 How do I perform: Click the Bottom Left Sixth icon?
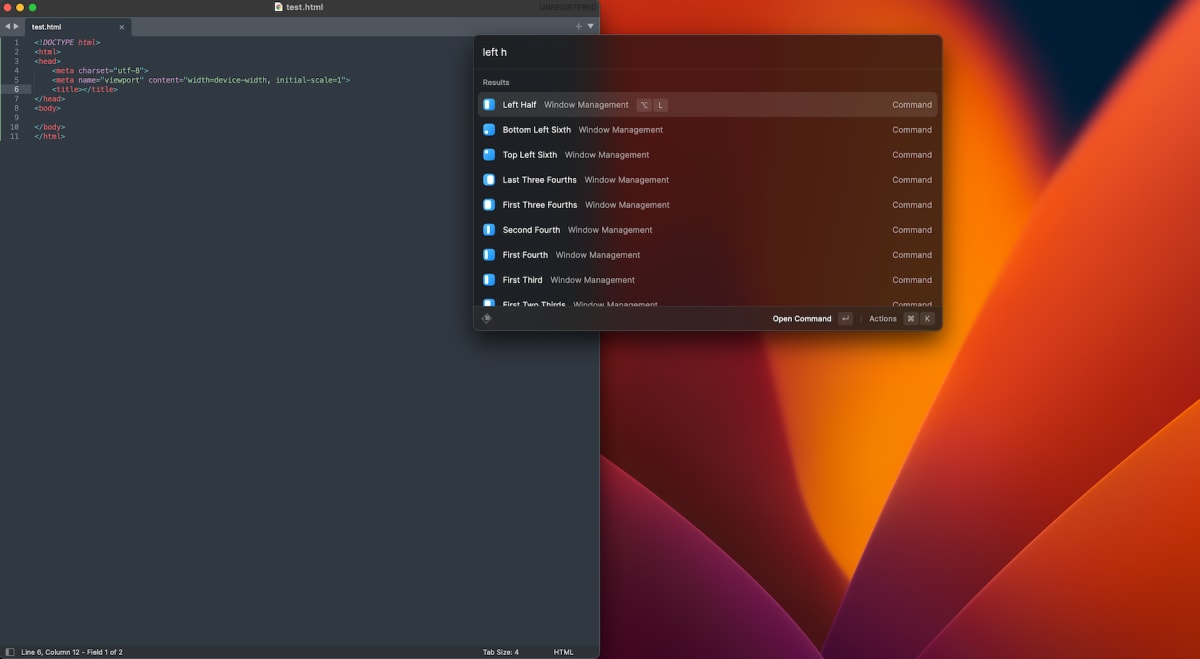point(489,130)
